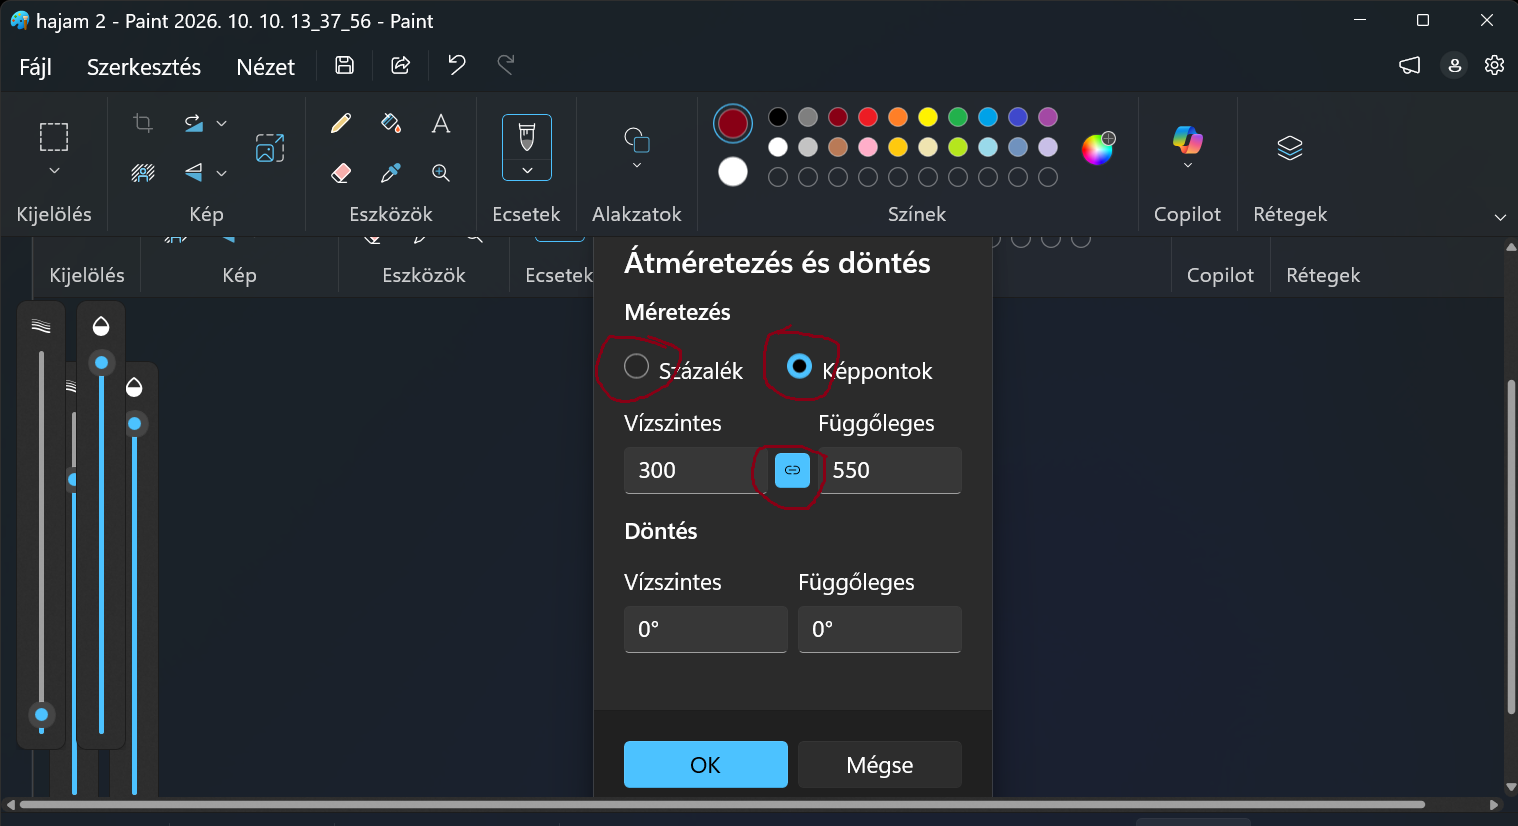
Task: Select the Pencil tool
Action: pos(341,123)
